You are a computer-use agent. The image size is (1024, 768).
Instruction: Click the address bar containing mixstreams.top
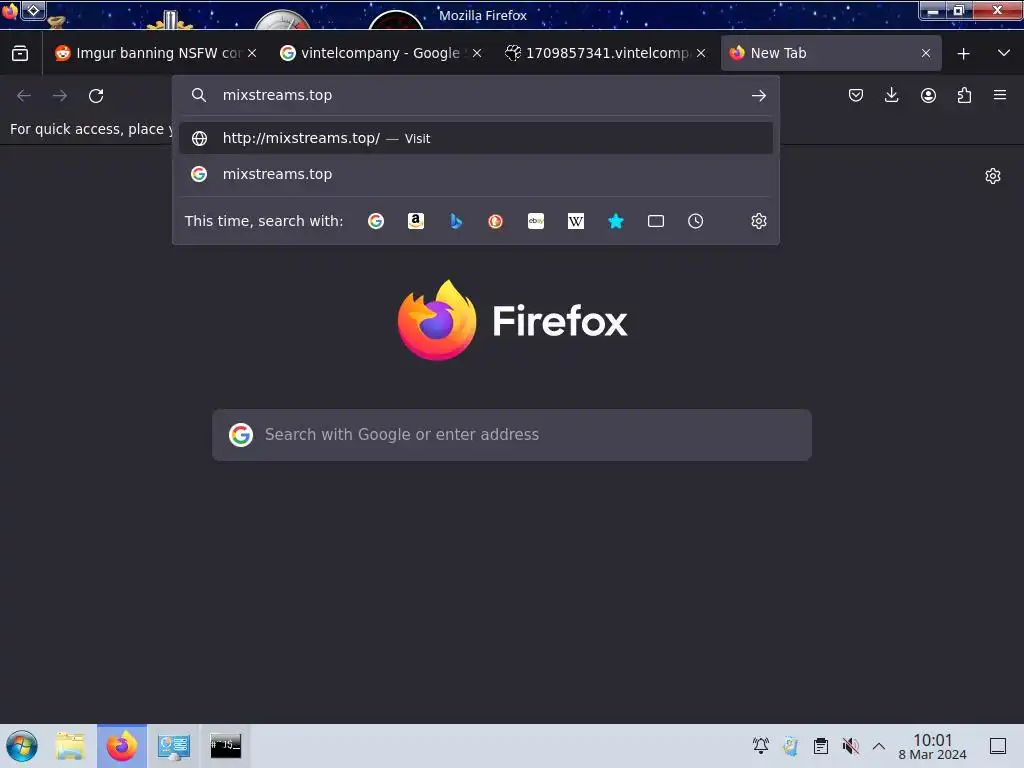pos(475,95)
